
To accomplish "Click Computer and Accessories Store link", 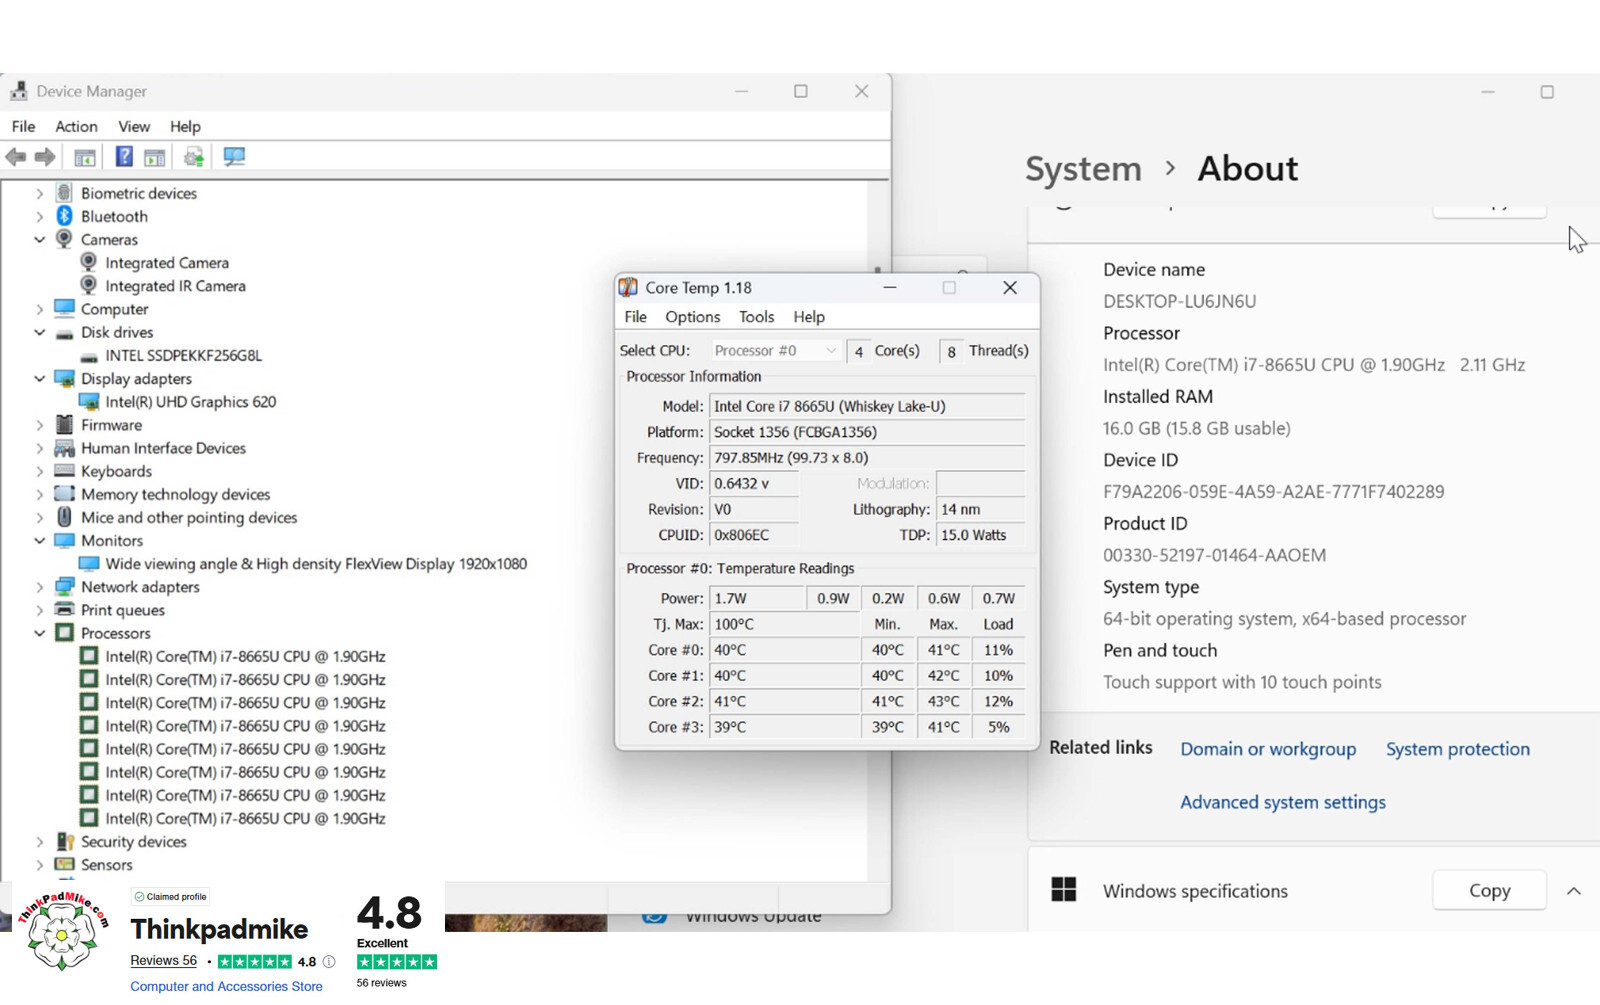I will pos(226,987).
